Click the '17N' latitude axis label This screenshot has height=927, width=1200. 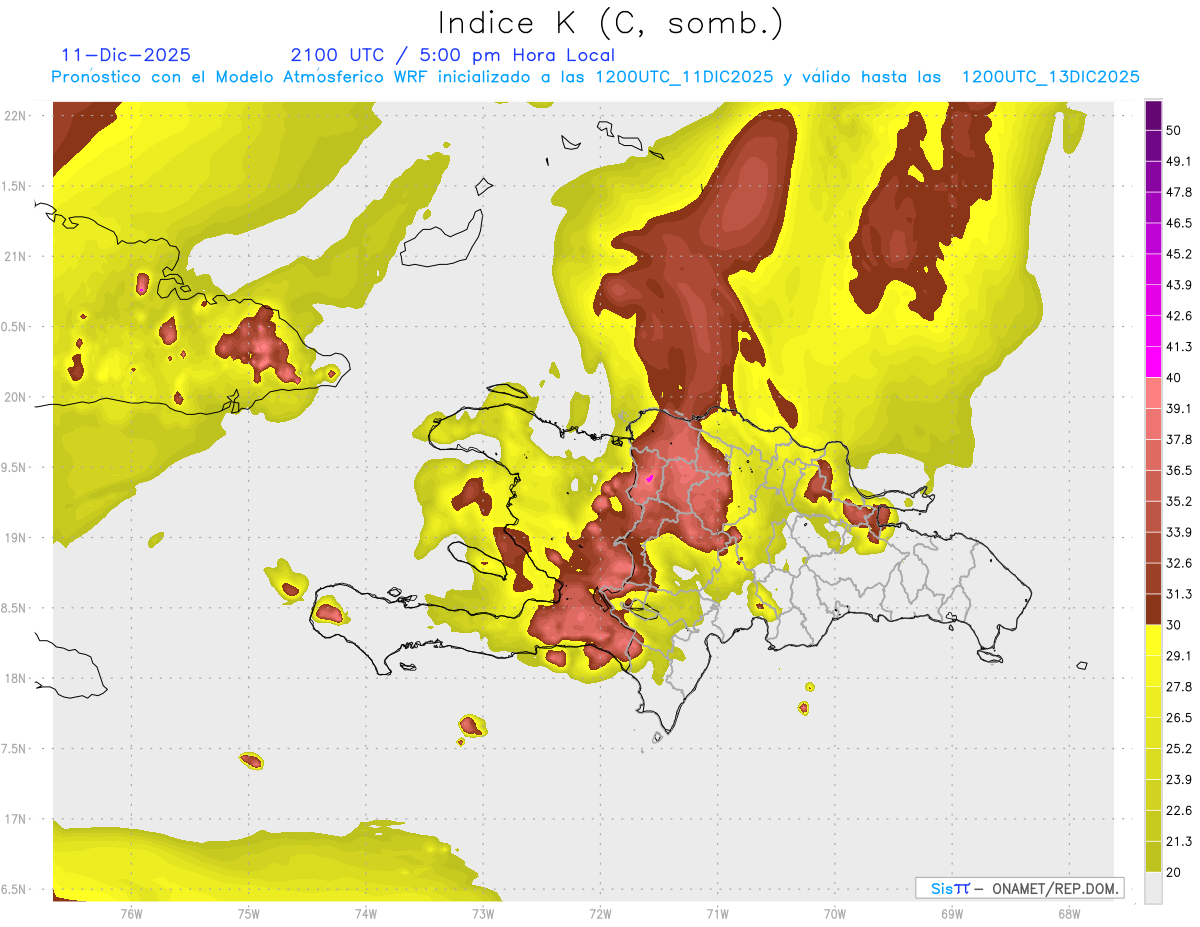[x=16, y=819]
